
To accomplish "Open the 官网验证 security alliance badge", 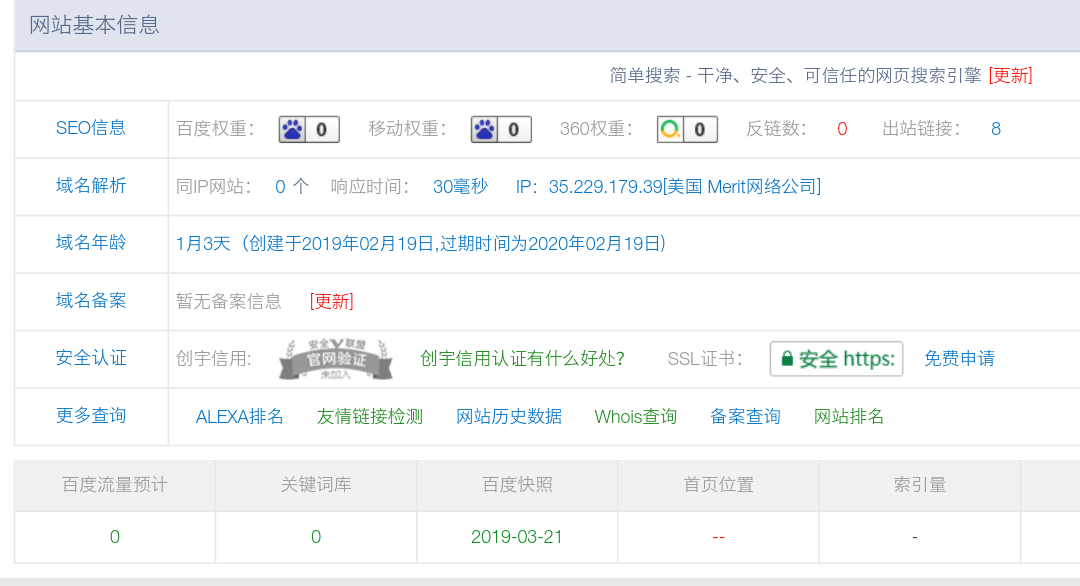I will tap(336, 359).
